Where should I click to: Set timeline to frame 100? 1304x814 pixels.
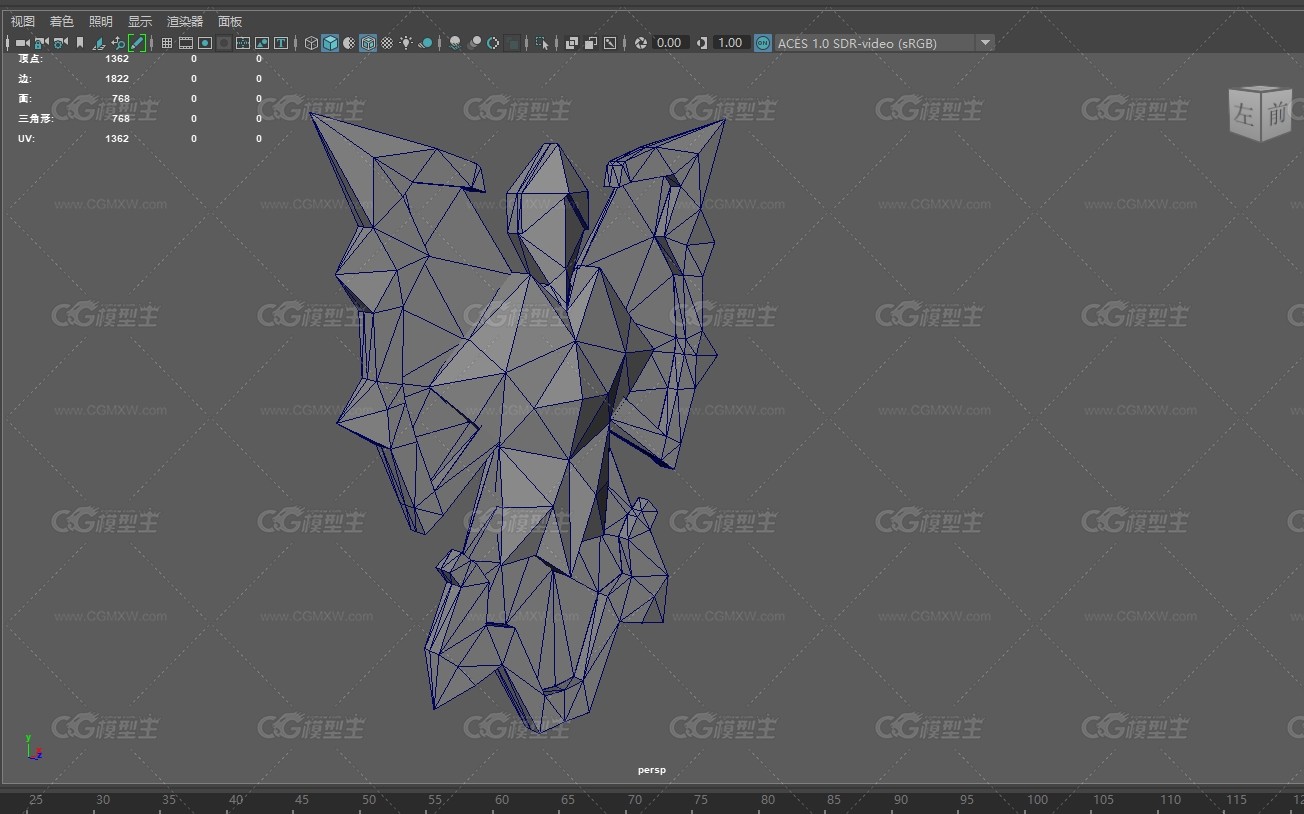pyautogui.click(x=1037, y=800)
